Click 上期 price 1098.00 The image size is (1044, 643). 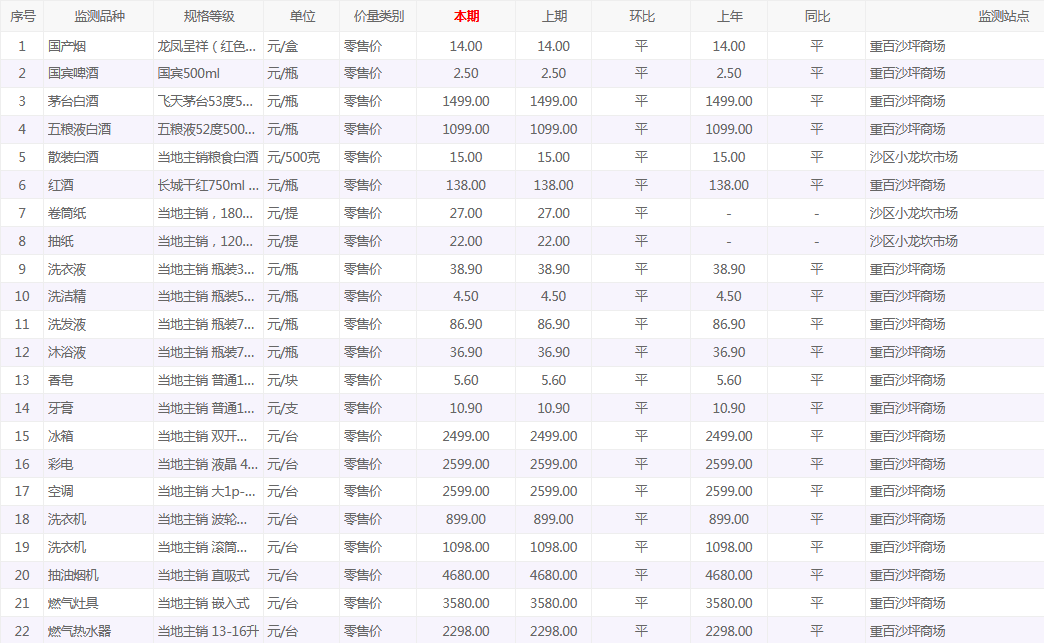(554, 547)
